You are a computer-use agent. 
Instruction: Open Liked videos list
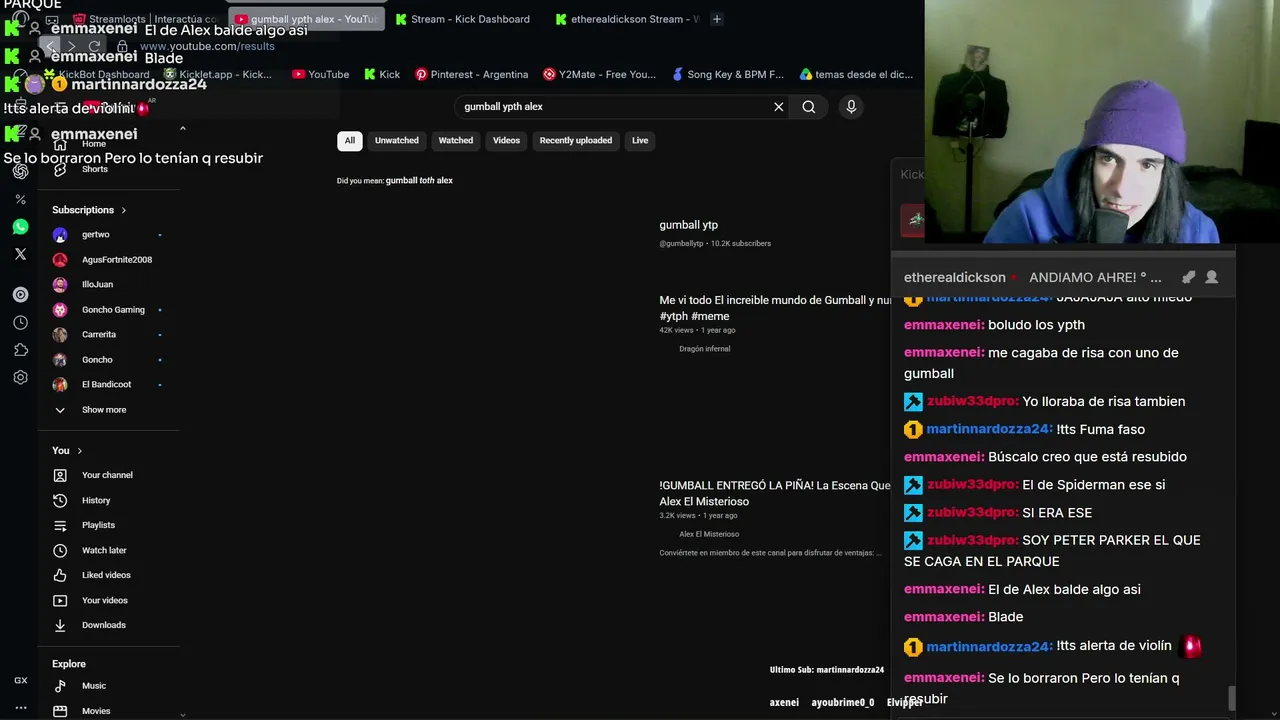click(x=106, y=575)
